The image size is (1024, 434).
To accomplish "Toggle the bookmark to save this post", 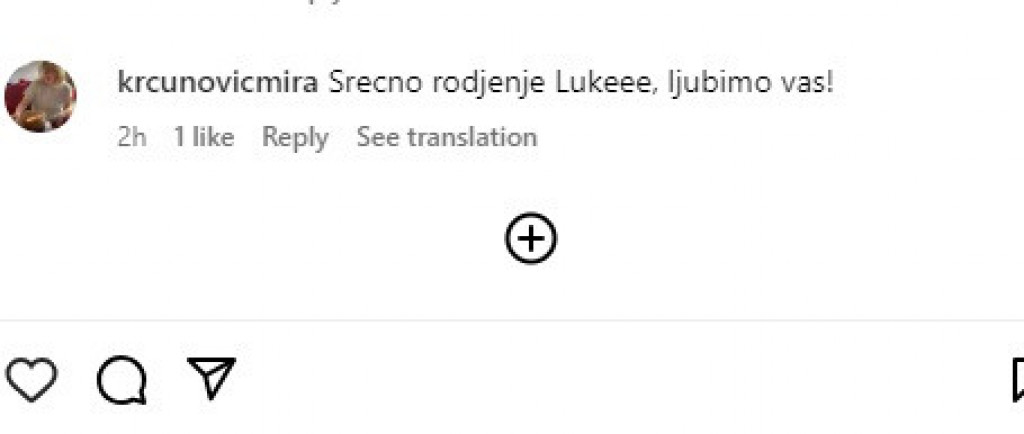I will click(1017, 380).
